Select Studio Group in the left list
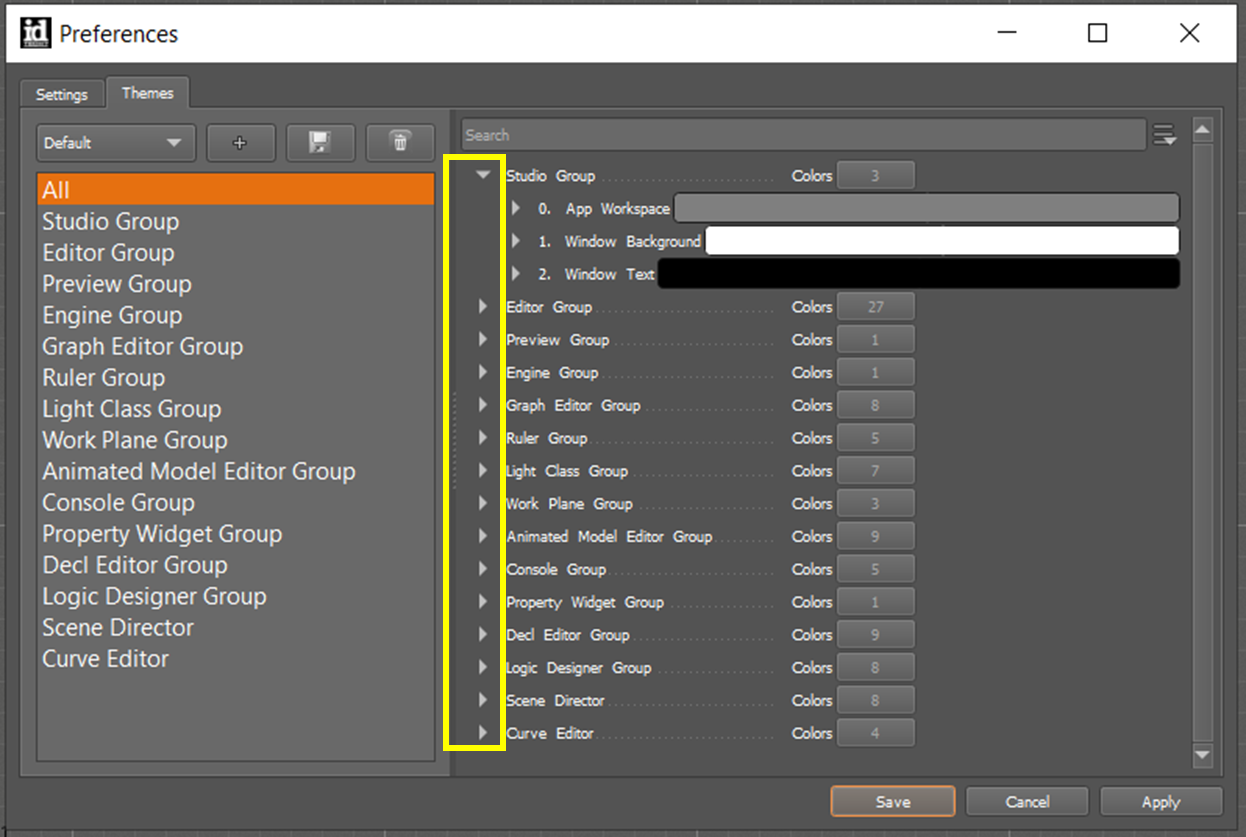 pyautogui.click(x=236, y=221)
